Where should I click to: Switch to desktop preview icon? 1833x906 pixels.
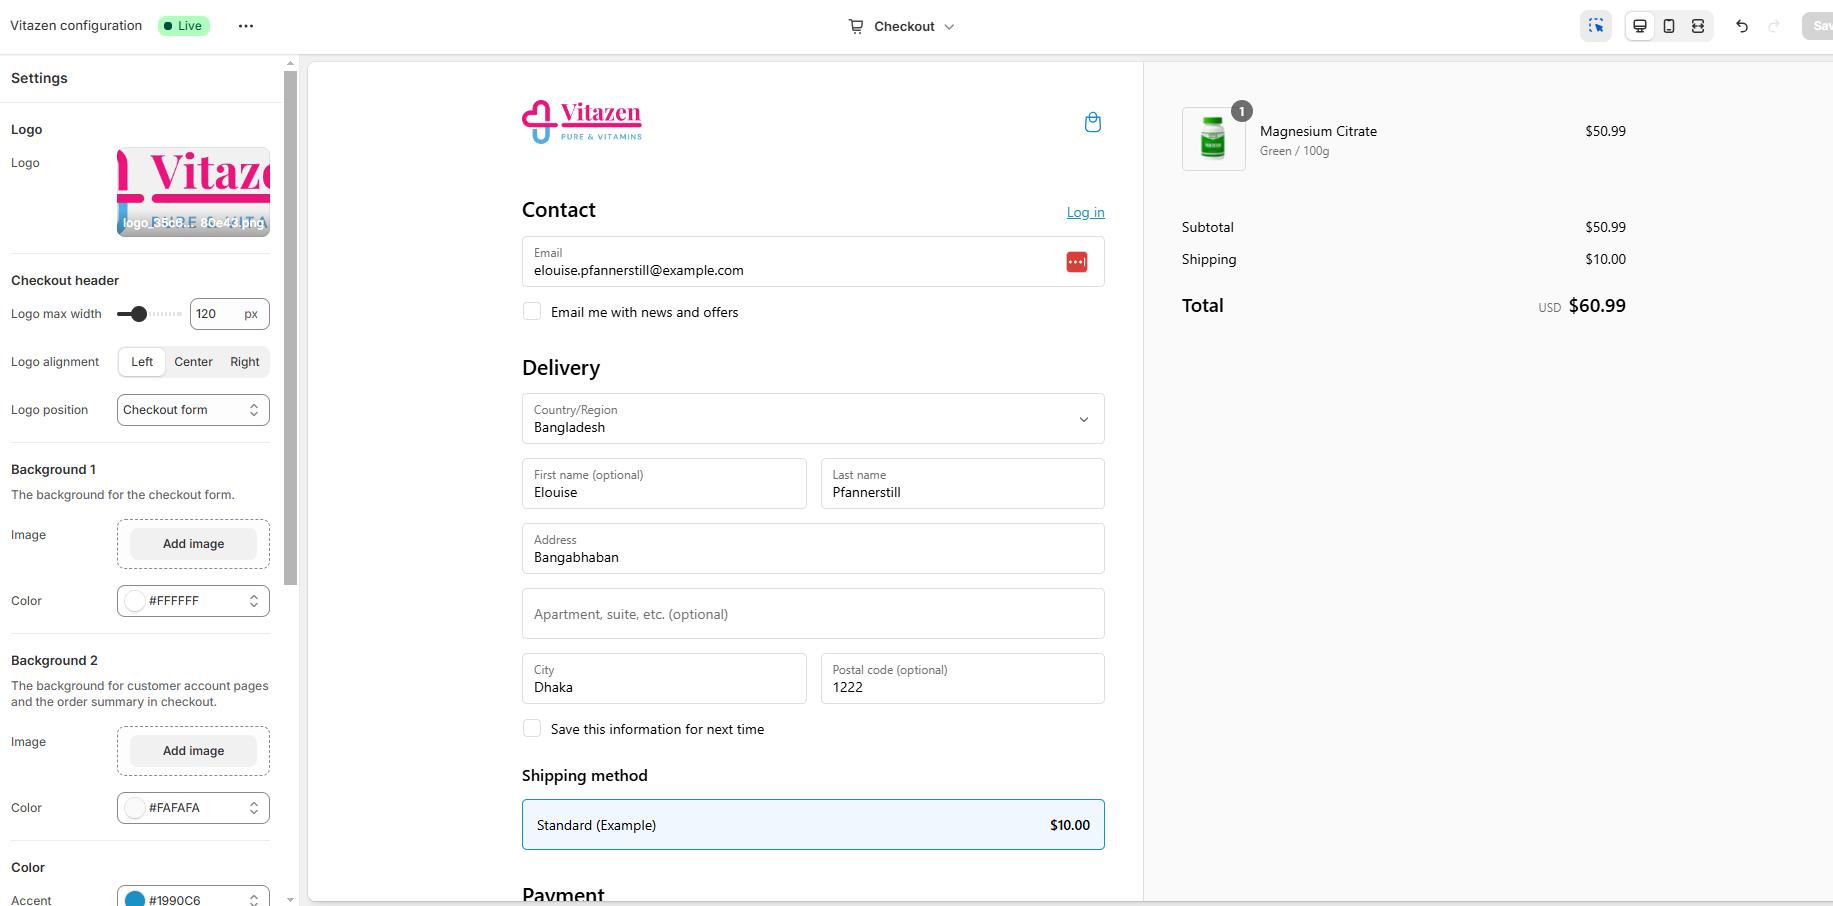[1640, 26]
